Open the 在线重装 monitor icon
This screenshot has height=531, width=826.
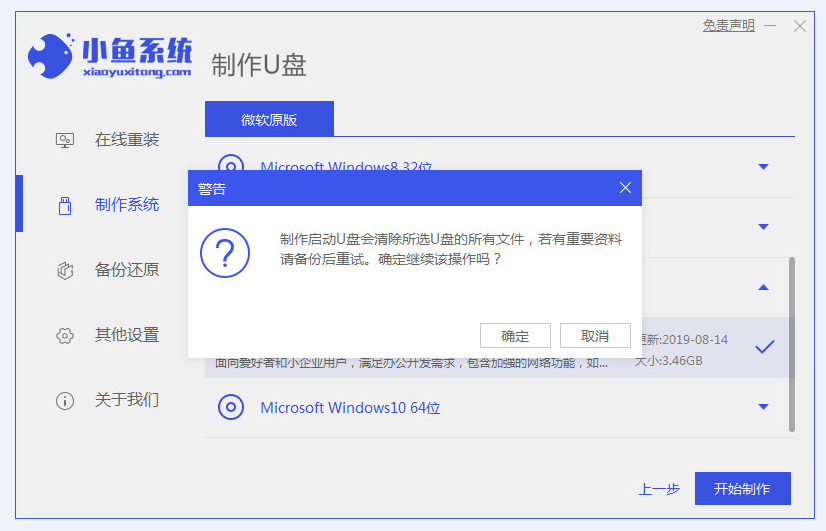coord(65,140)
